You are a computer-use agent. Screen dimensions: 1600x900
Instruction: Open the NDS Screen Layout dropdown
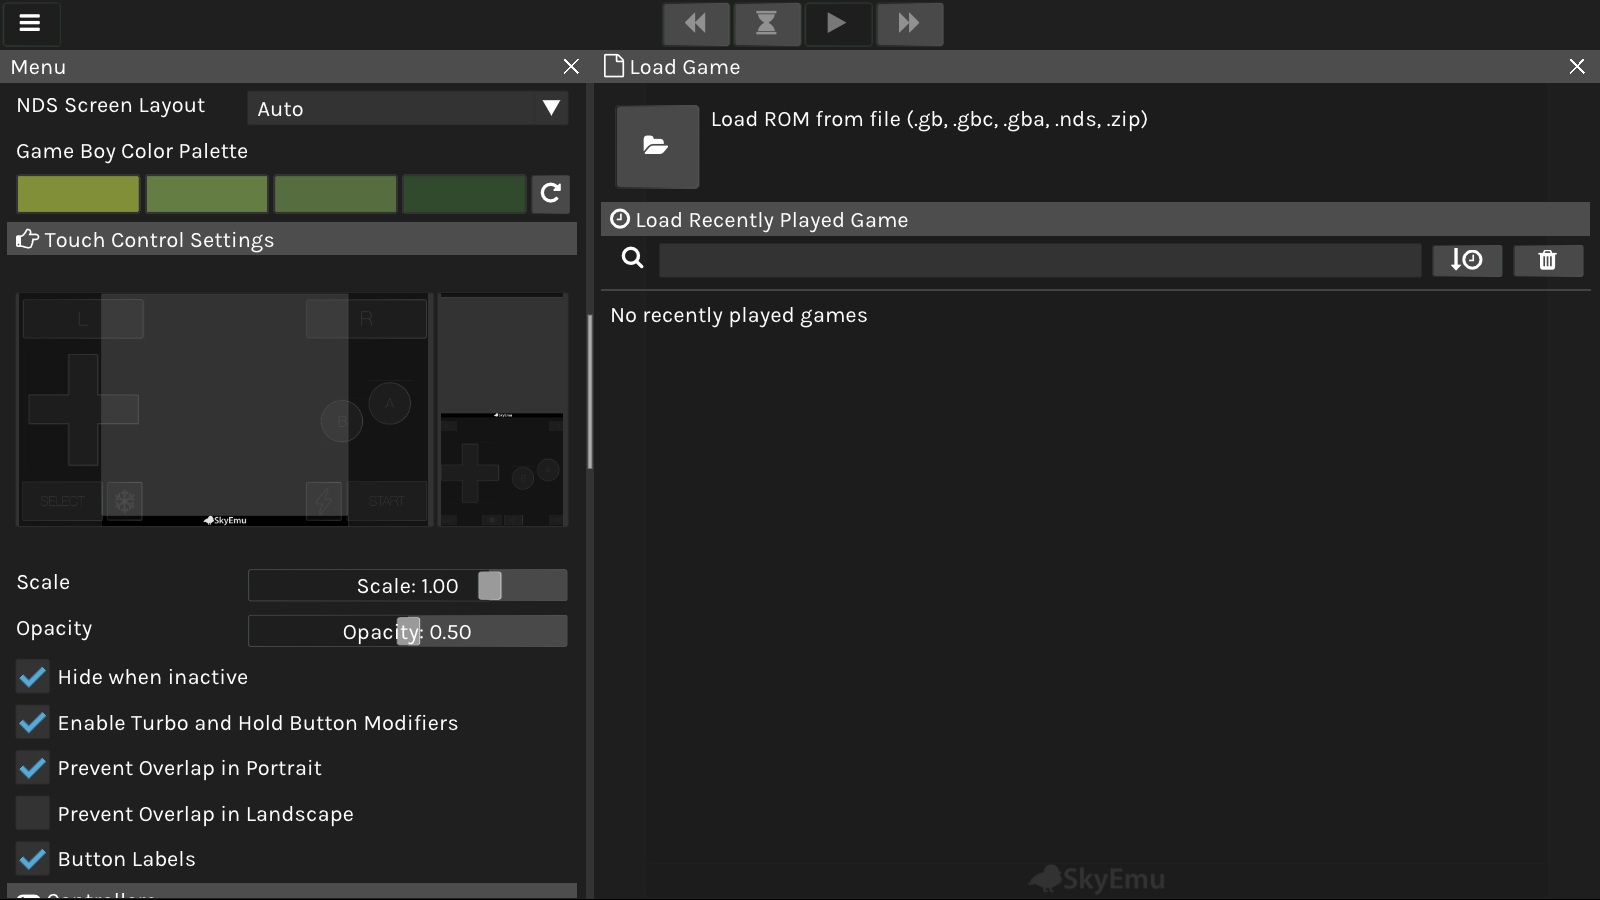[408, 108]
